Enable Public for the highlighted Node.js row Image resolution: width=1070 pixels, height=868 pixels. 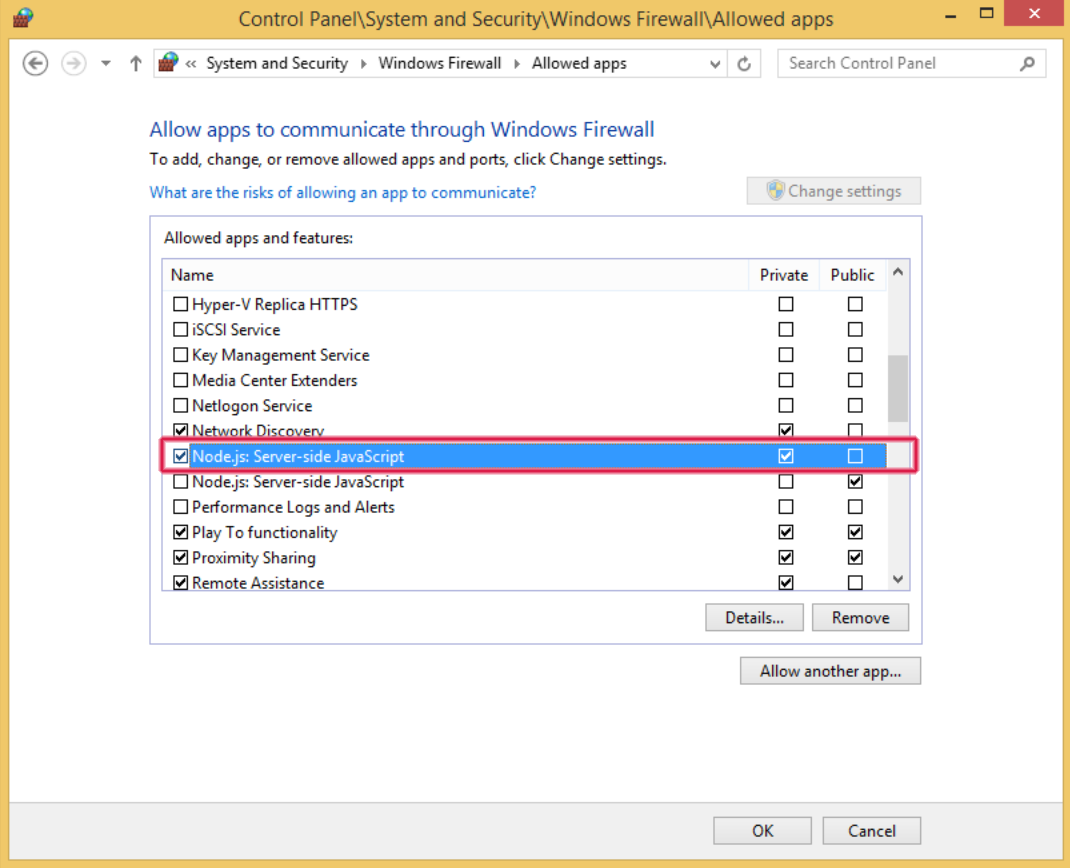tap(855, 456)
